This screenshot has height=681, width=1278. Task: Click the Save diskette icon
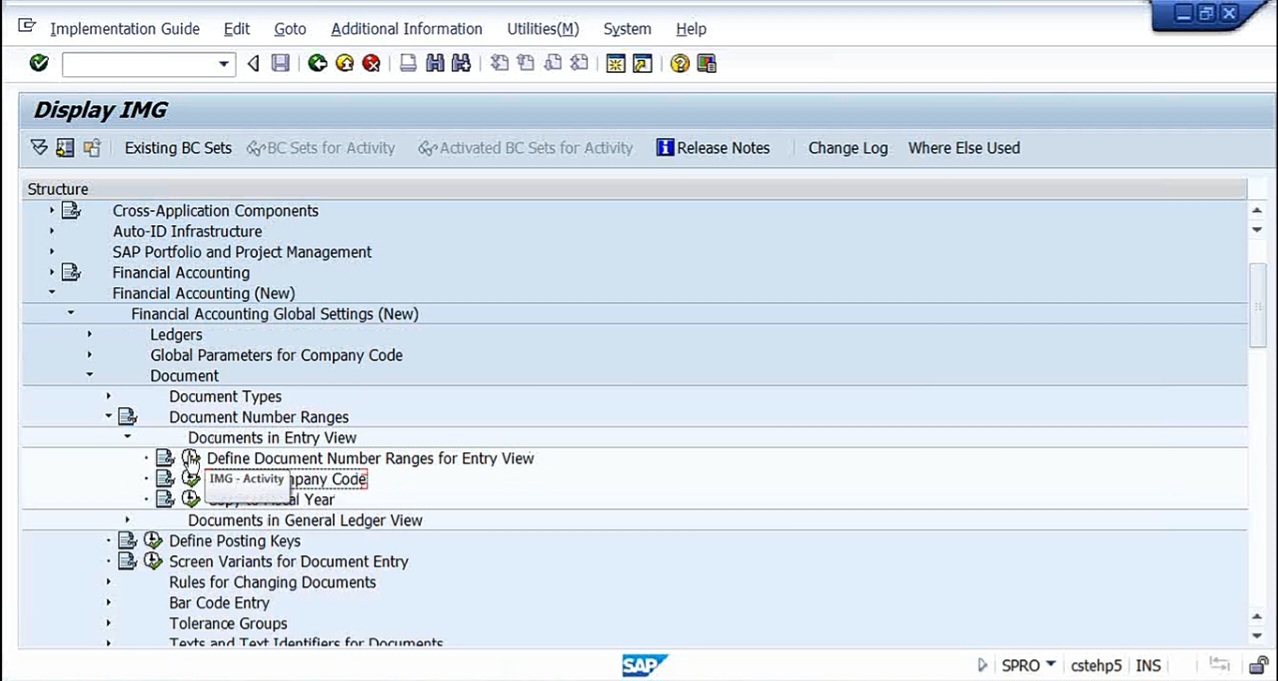click(281, 64)
